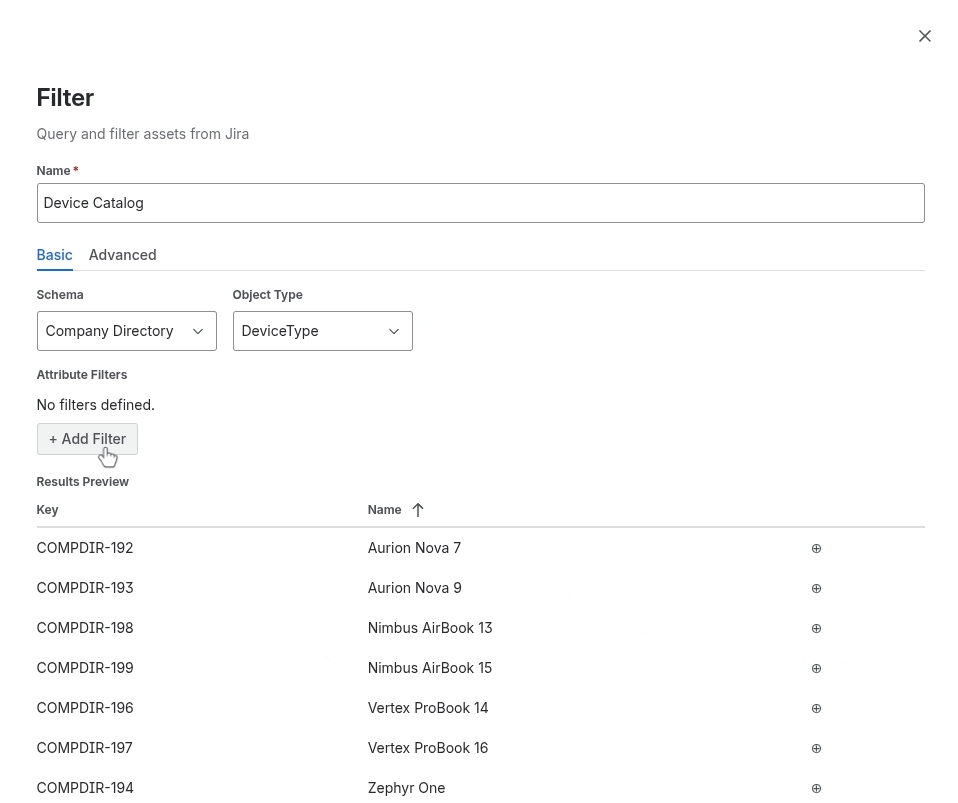Click the plus icon for Nimbus AirBook 15

click(x=816, y=668)
